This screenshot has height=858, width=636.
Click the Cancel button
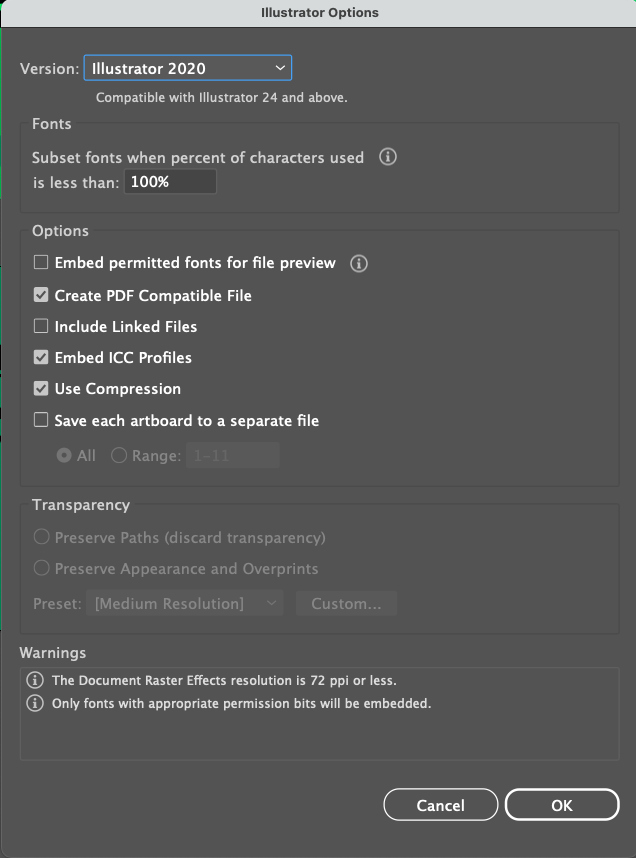click(x=440, y=804)
